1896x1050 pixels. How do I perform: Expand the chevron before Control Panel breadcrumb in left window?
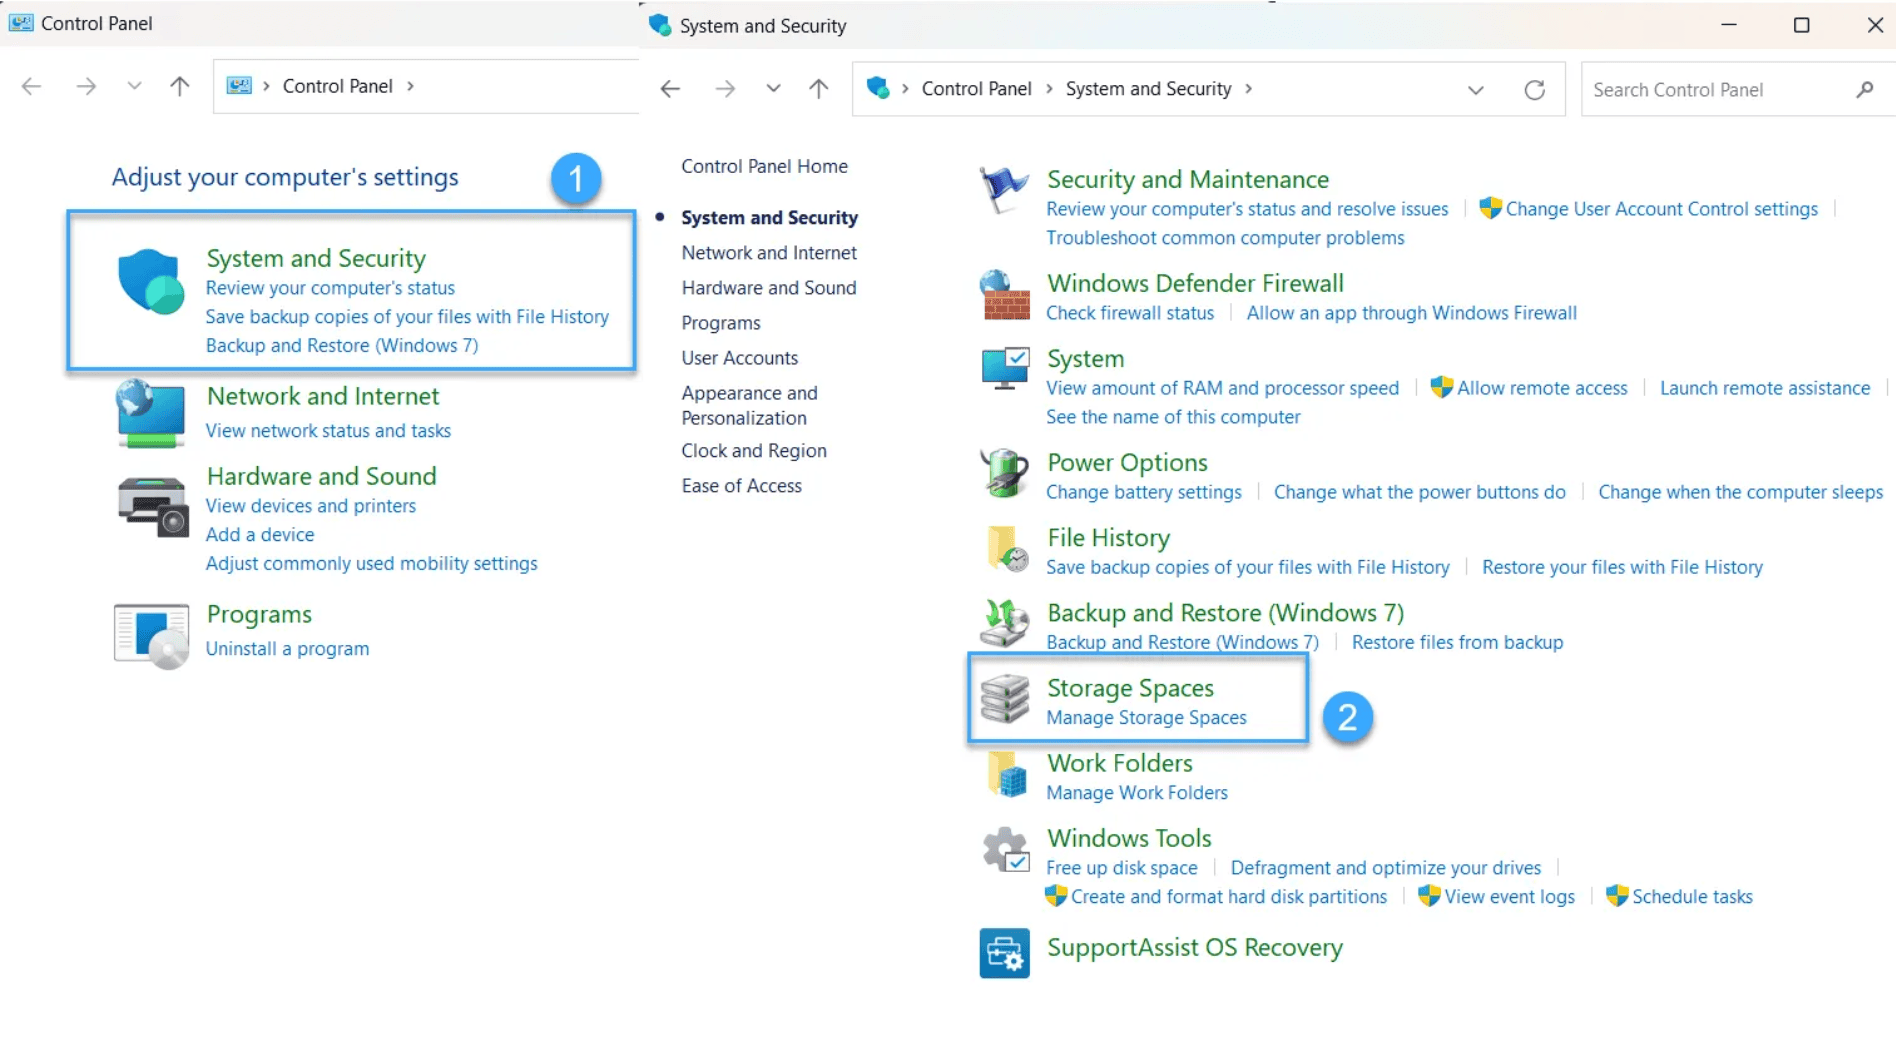[267, 86]
